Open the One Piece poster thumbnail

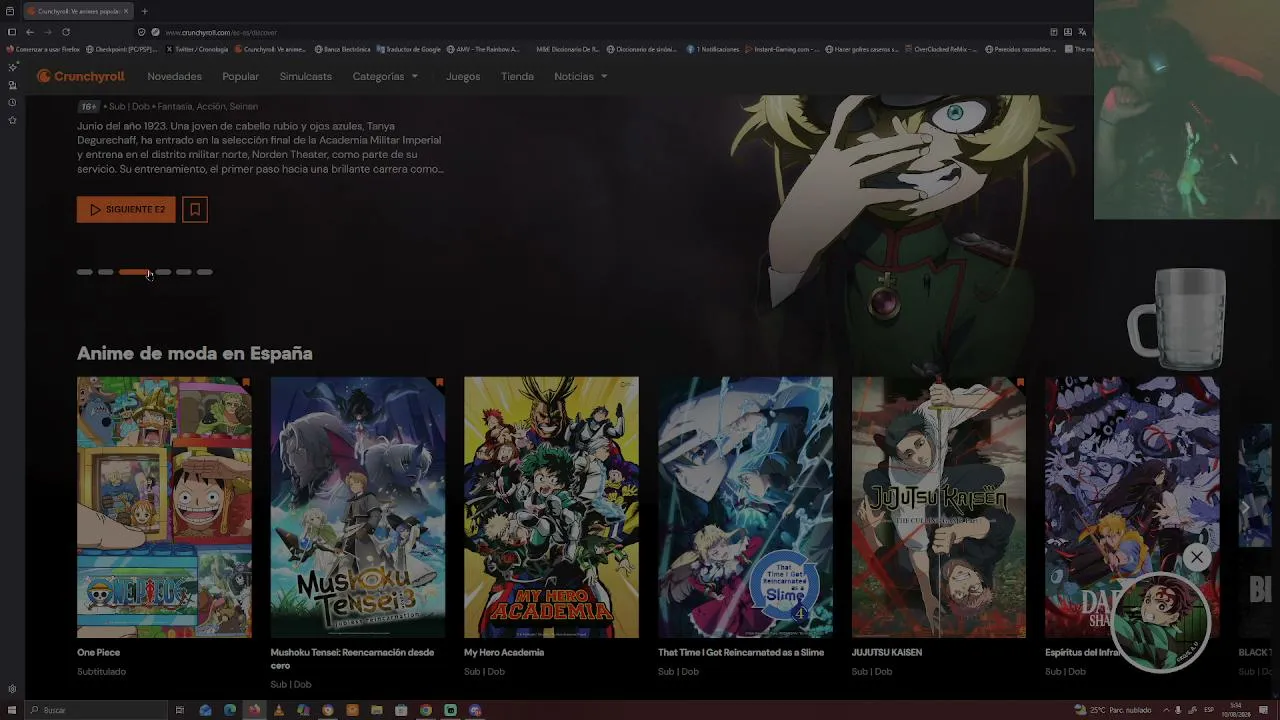164,507
